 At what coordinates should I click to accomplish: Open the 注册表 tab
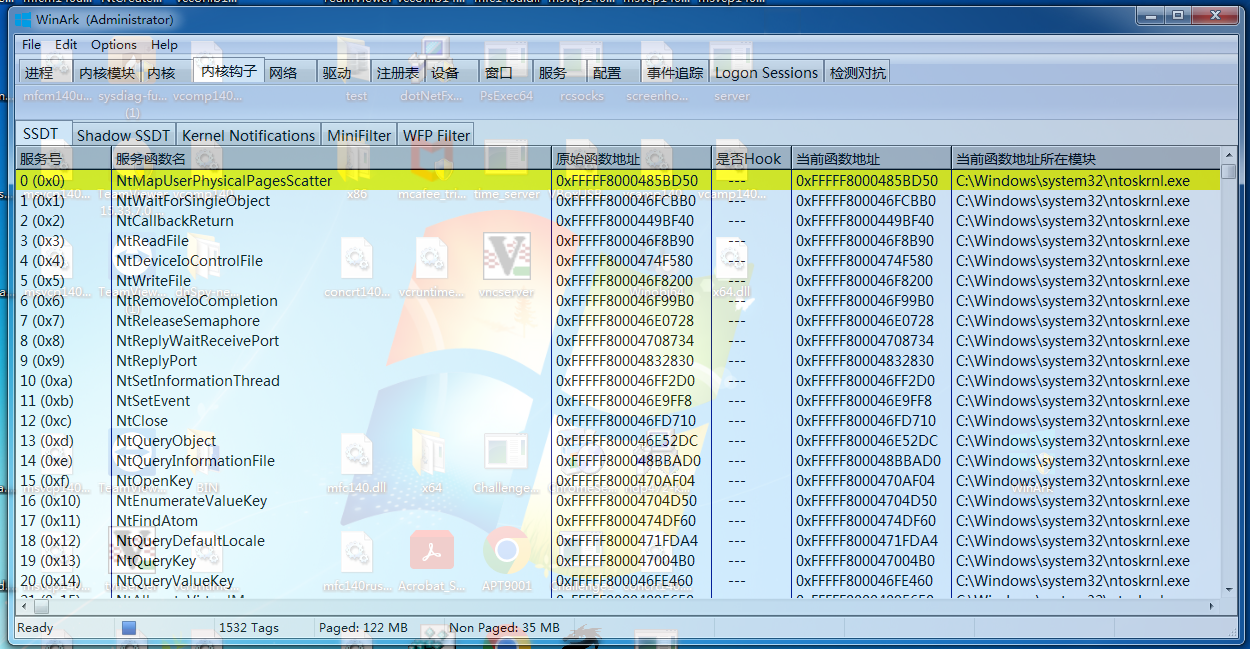tap(398, 72)
